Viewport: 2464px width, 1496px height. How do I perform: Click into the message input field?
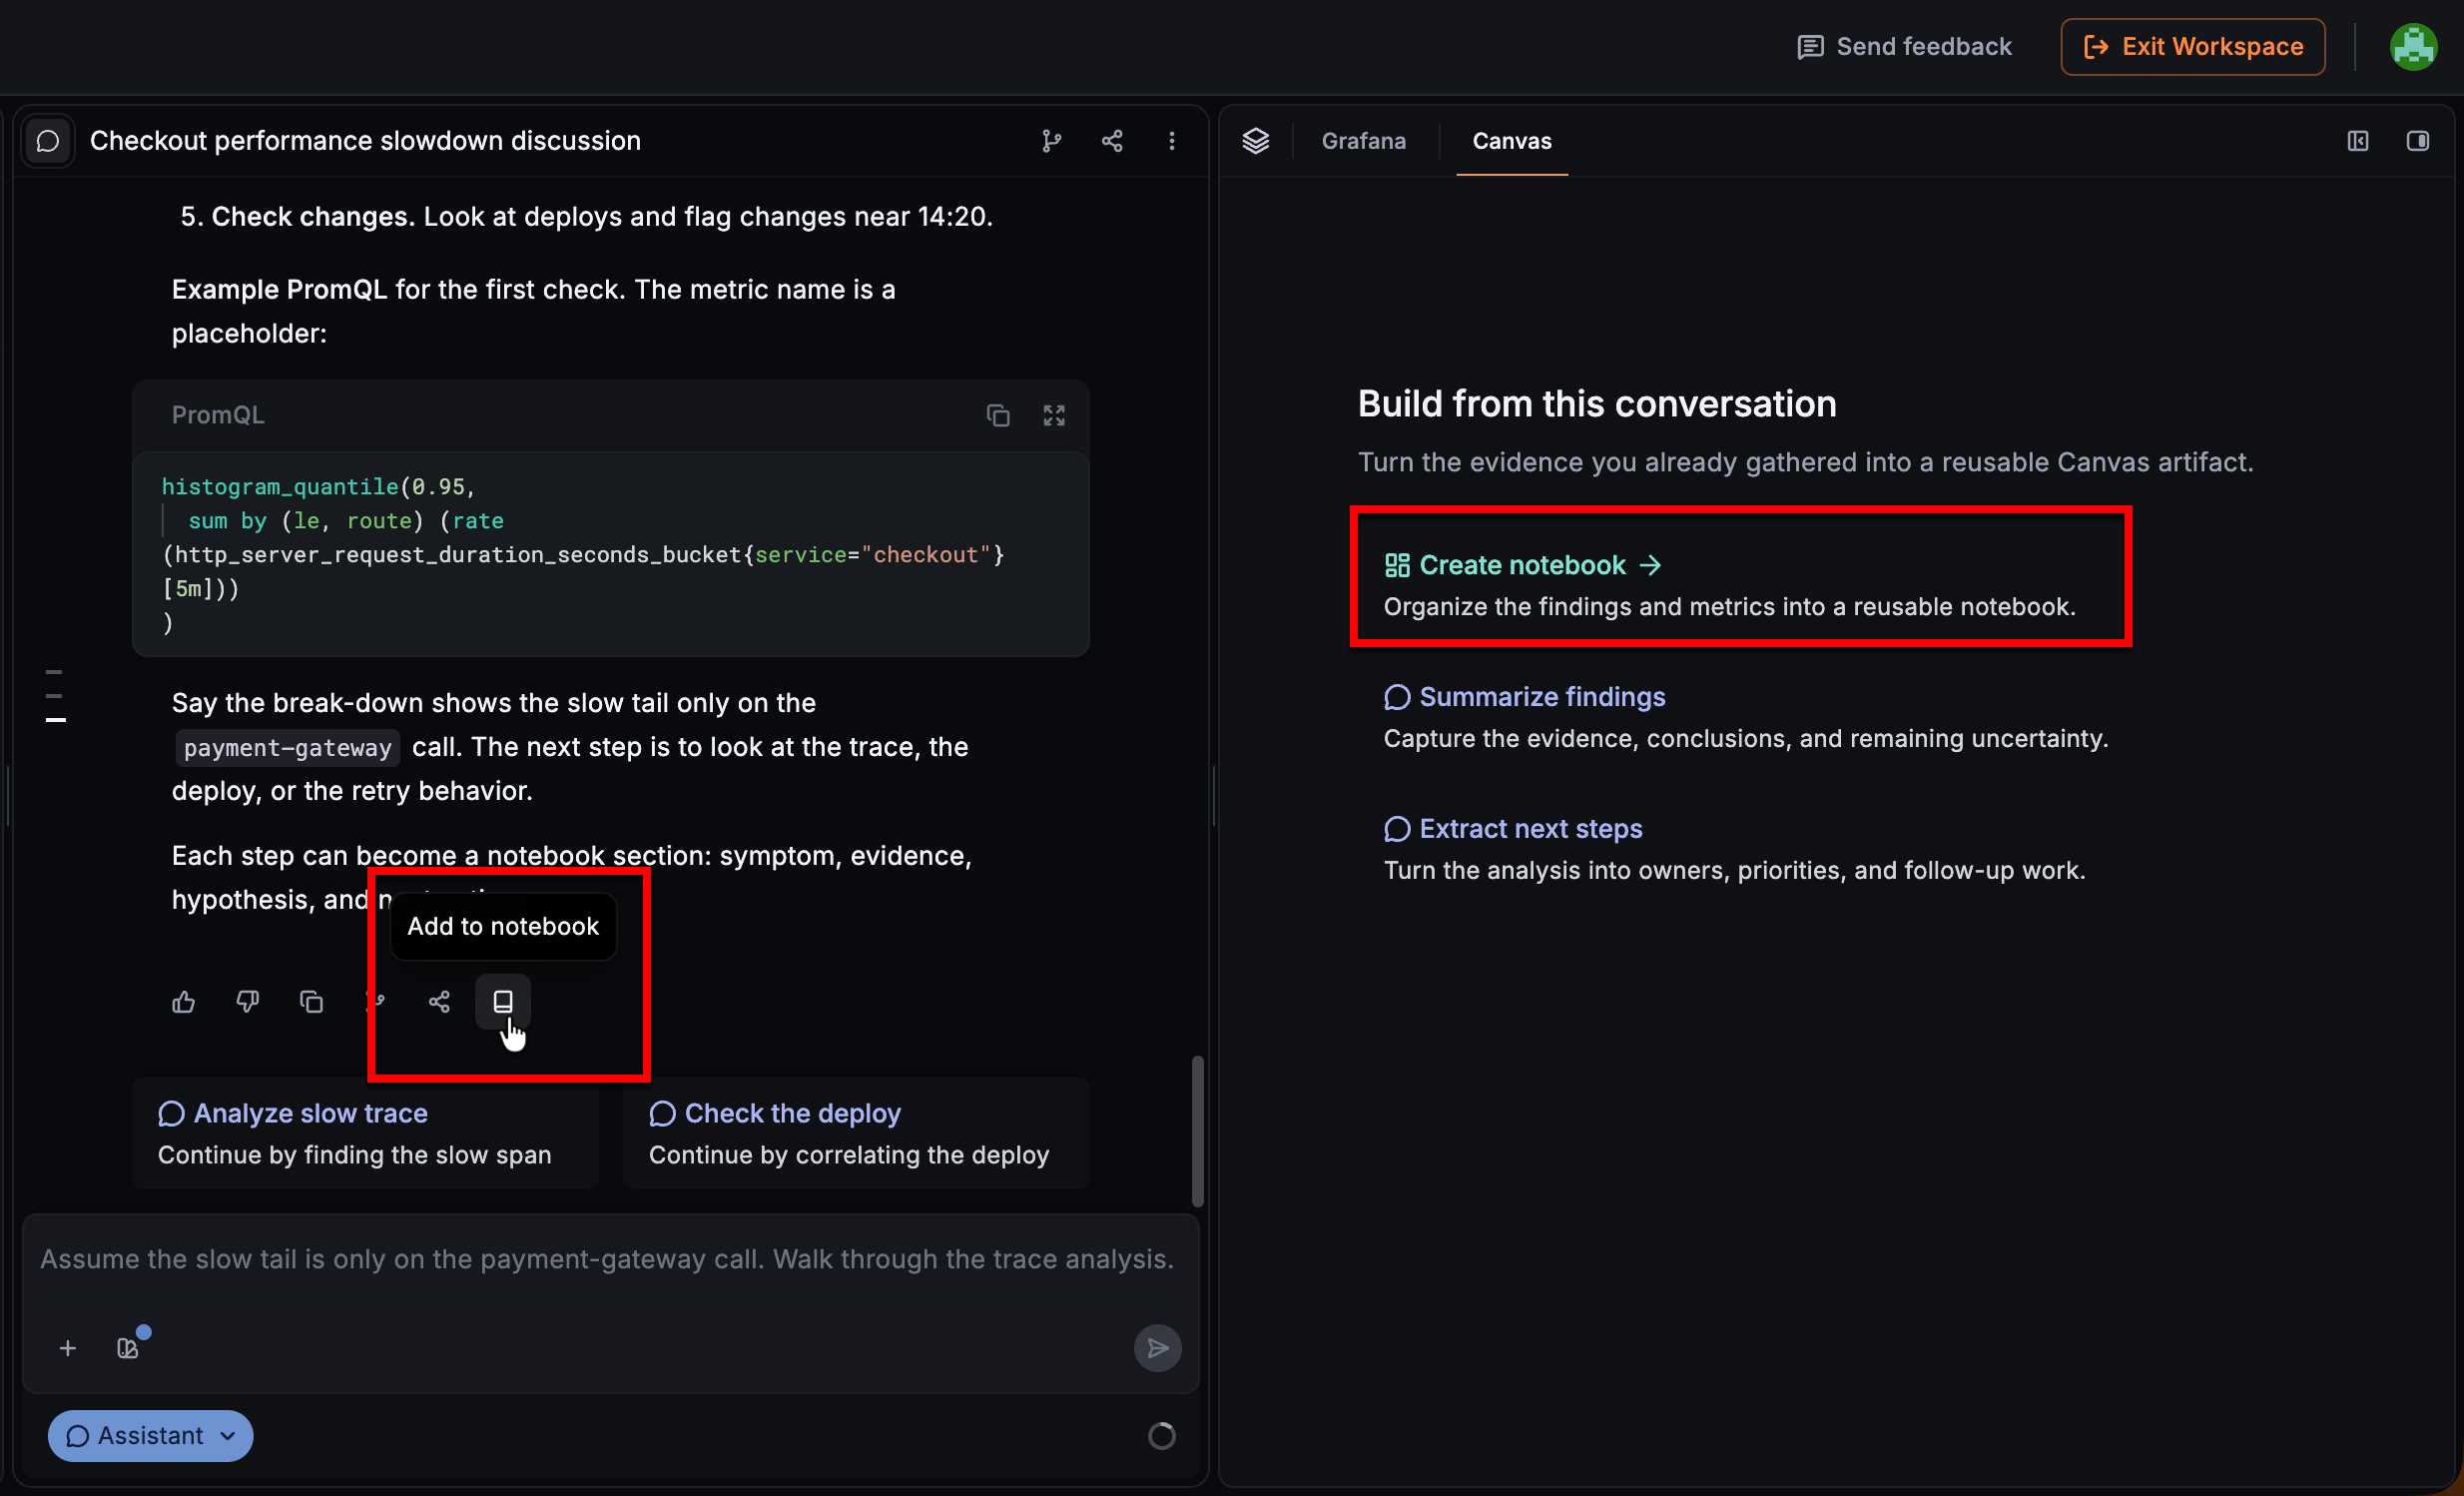point(610,1260)
